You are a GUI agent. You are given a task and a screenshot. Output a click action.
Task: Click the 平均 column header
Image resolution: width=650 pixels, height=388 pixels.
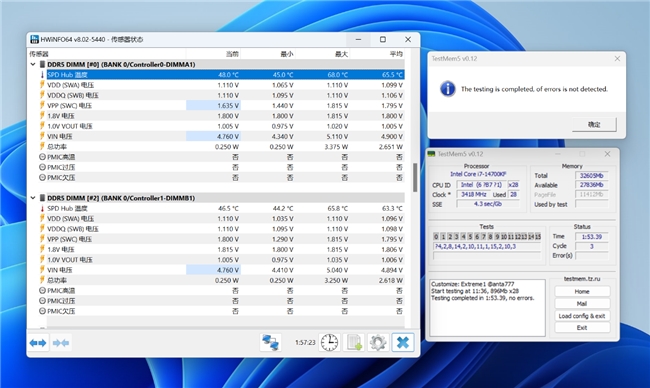[x=396, y=54]
